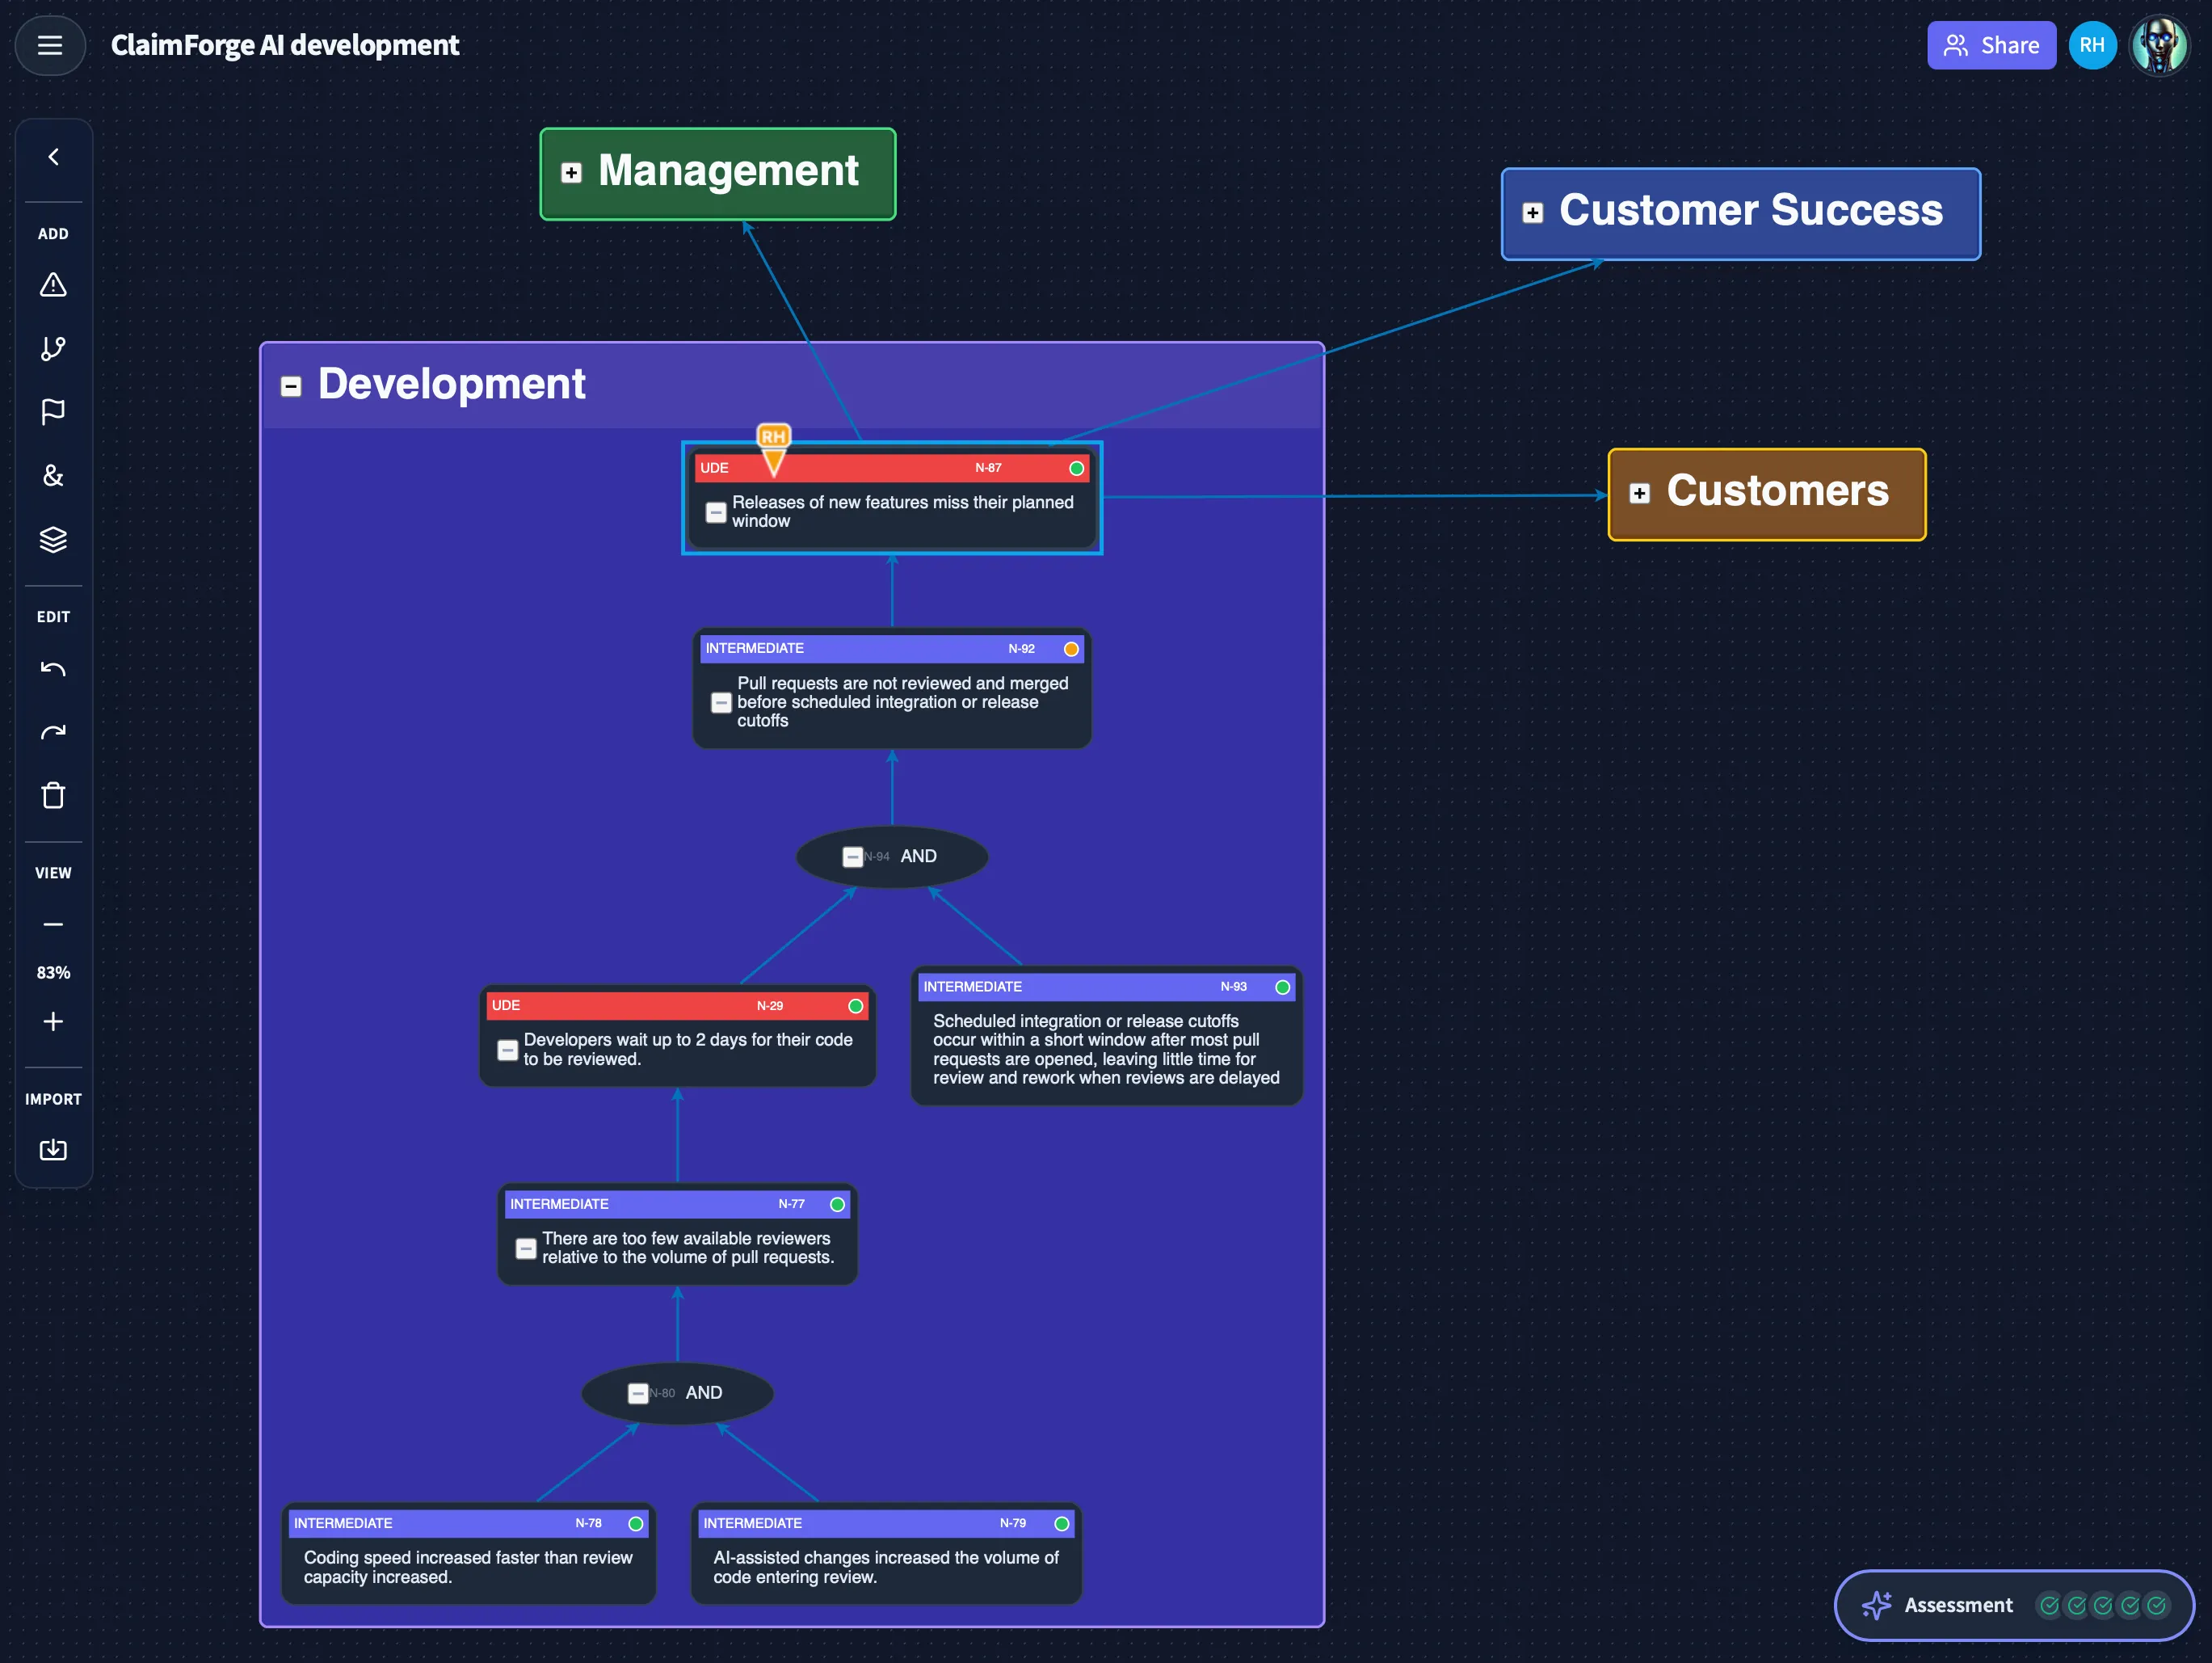Toggle the status indicator on node N-78

click(635, 1523)
